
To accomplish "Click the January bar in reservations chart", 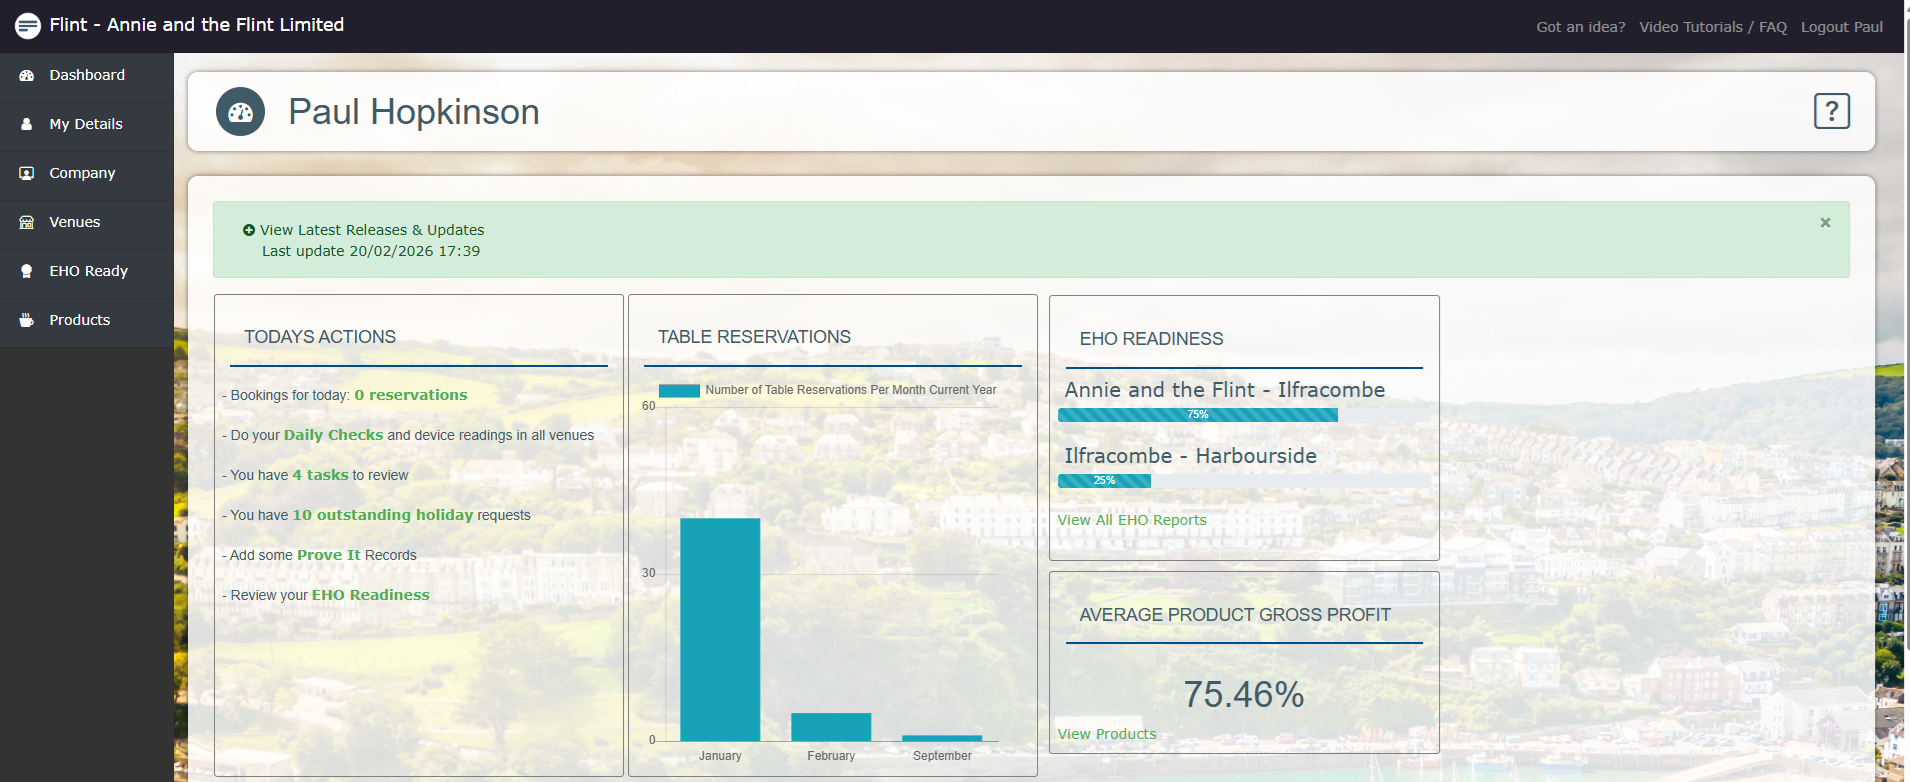I will point(720,630).
